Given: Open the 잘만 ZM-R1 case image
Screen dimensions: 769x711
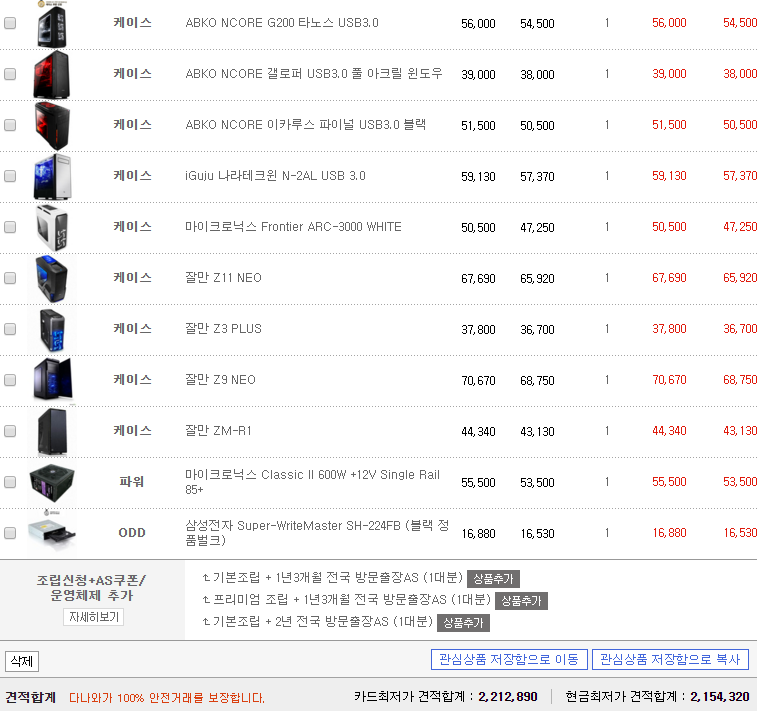Looking at the screenshot, I should [x=52, y=432].
